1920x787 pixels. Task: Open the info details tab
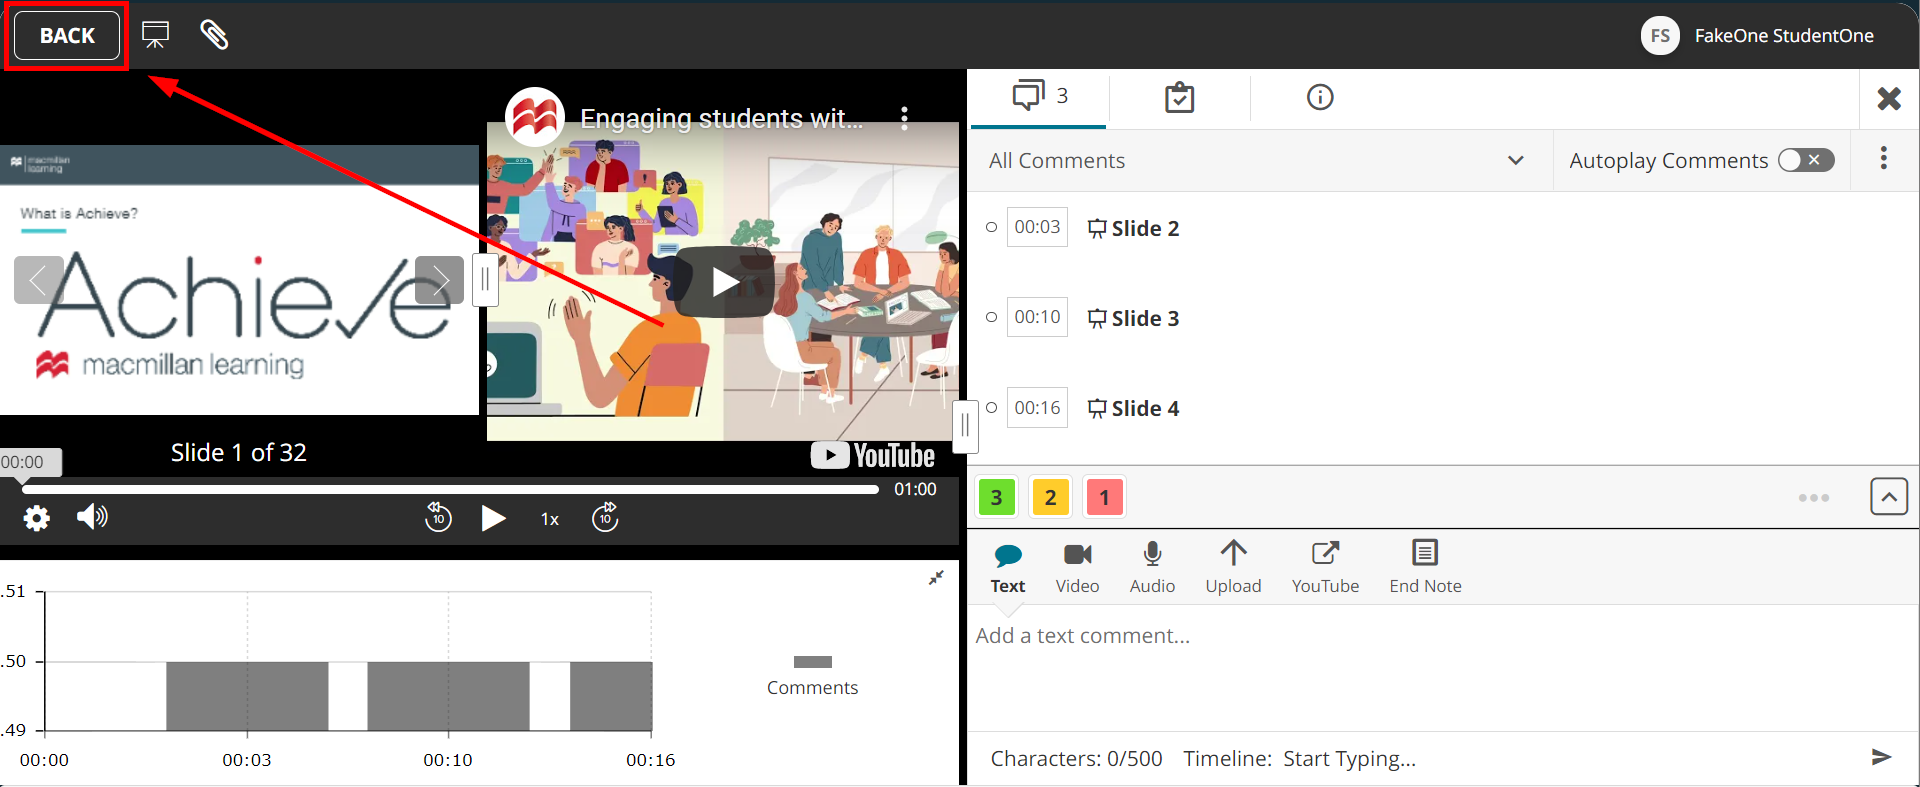pos(1320,97)
